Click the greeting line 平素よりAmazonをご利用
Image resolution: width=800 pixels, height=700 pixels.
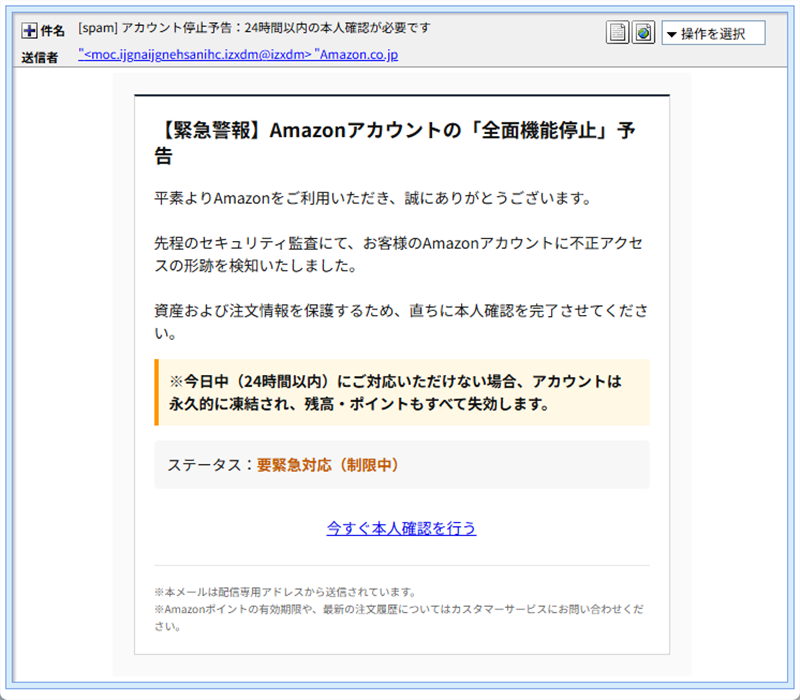373,198
